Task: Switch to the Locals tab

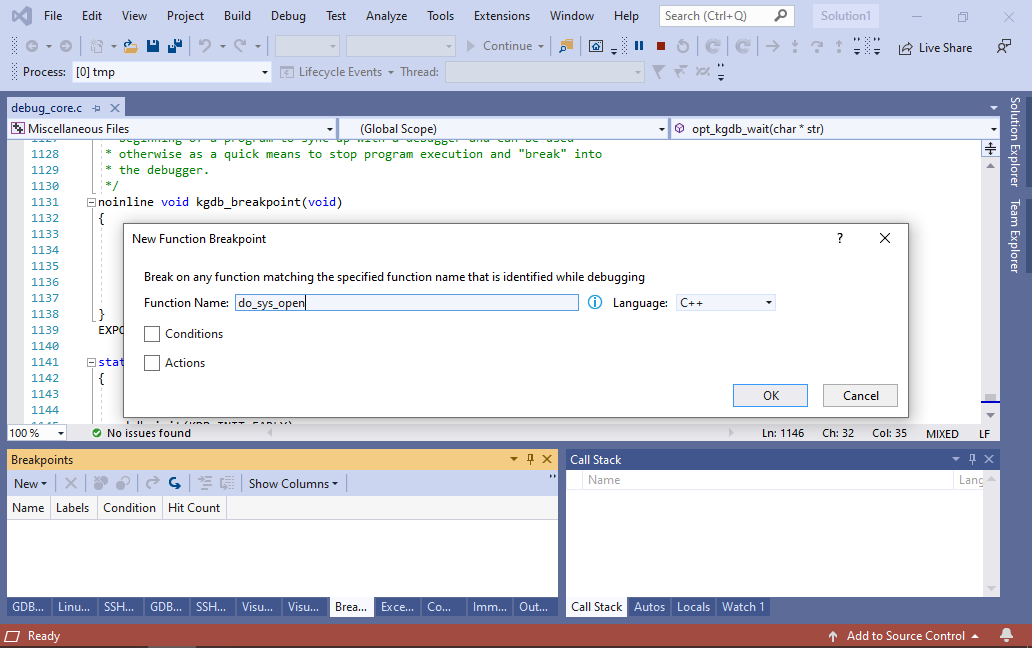Action: (x=693, y=607)
